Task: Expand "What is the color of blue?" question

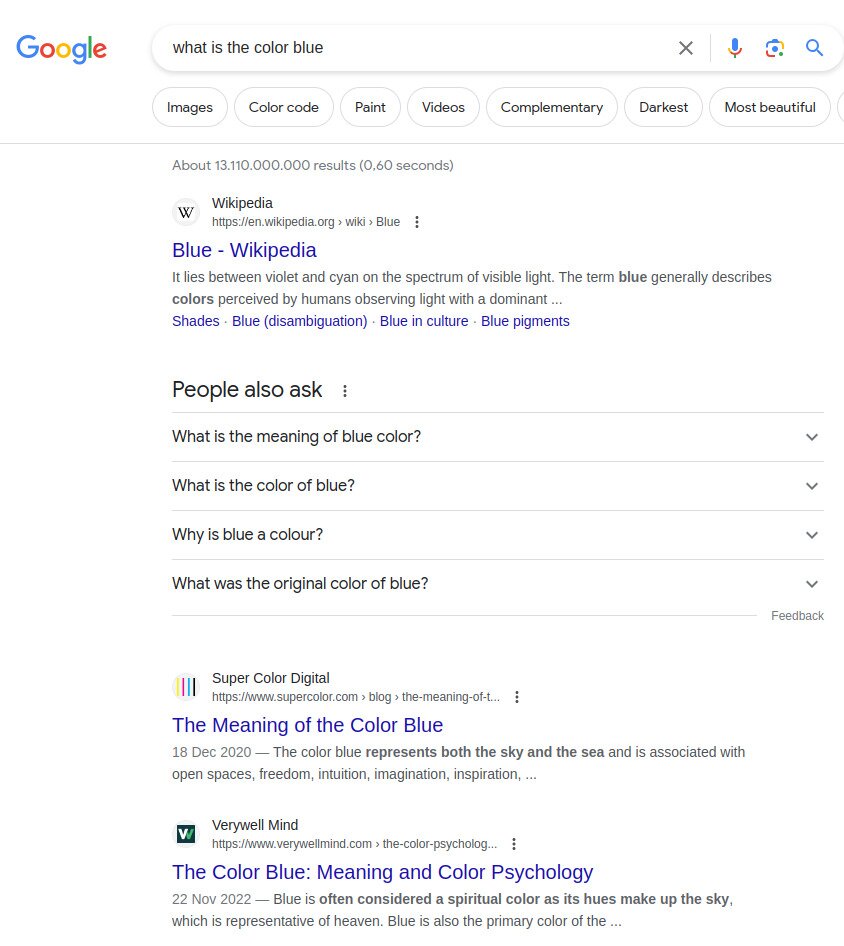Action: (x=498, y=486)
